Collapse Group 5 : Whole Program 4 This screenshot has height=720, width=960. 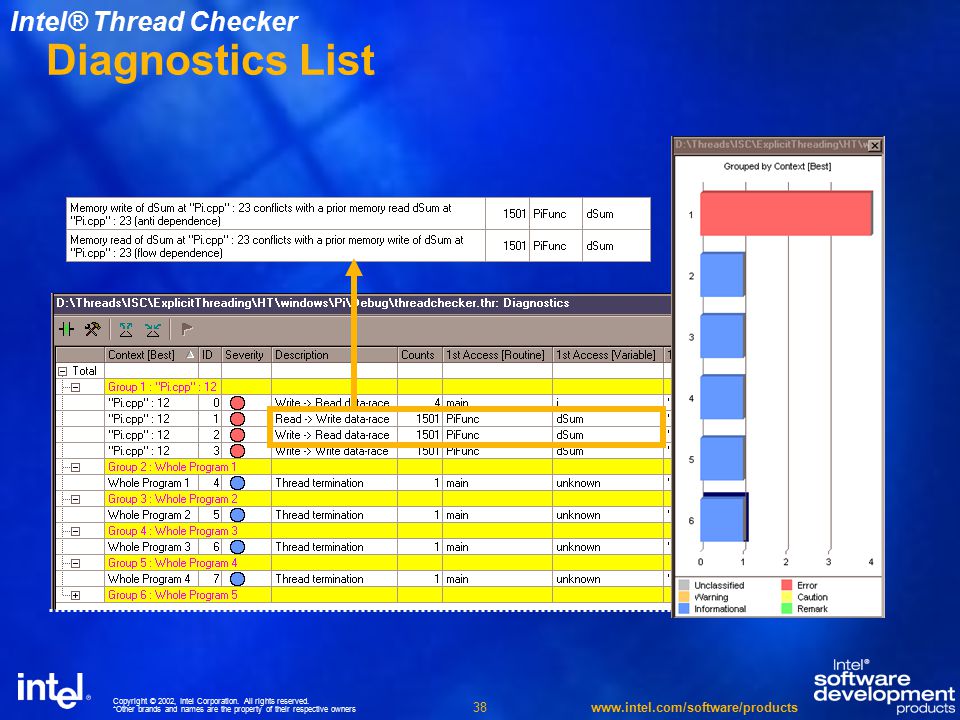[75, 563]
